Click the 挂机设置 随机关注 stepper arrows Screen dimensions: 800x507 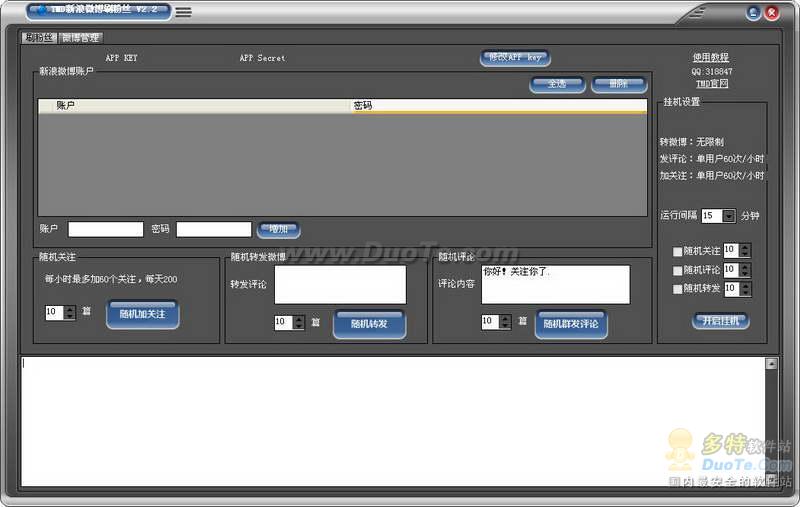point(745,250)
